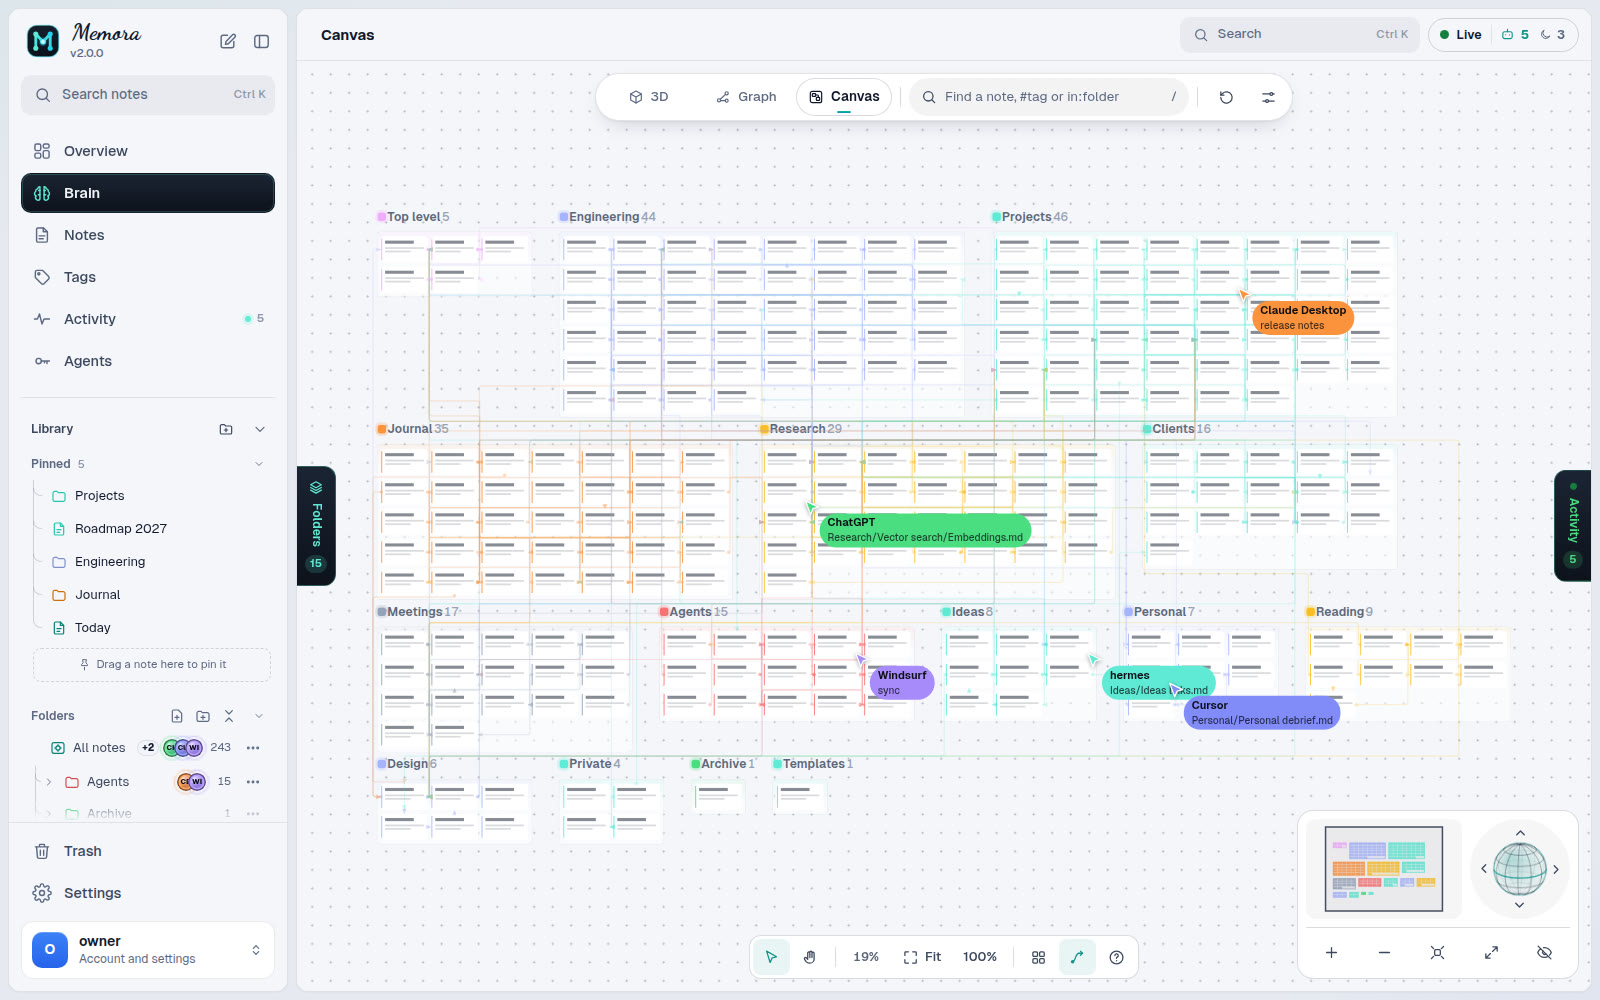
Task: Open the Activity side panel tab
Action: (1572, 525)
